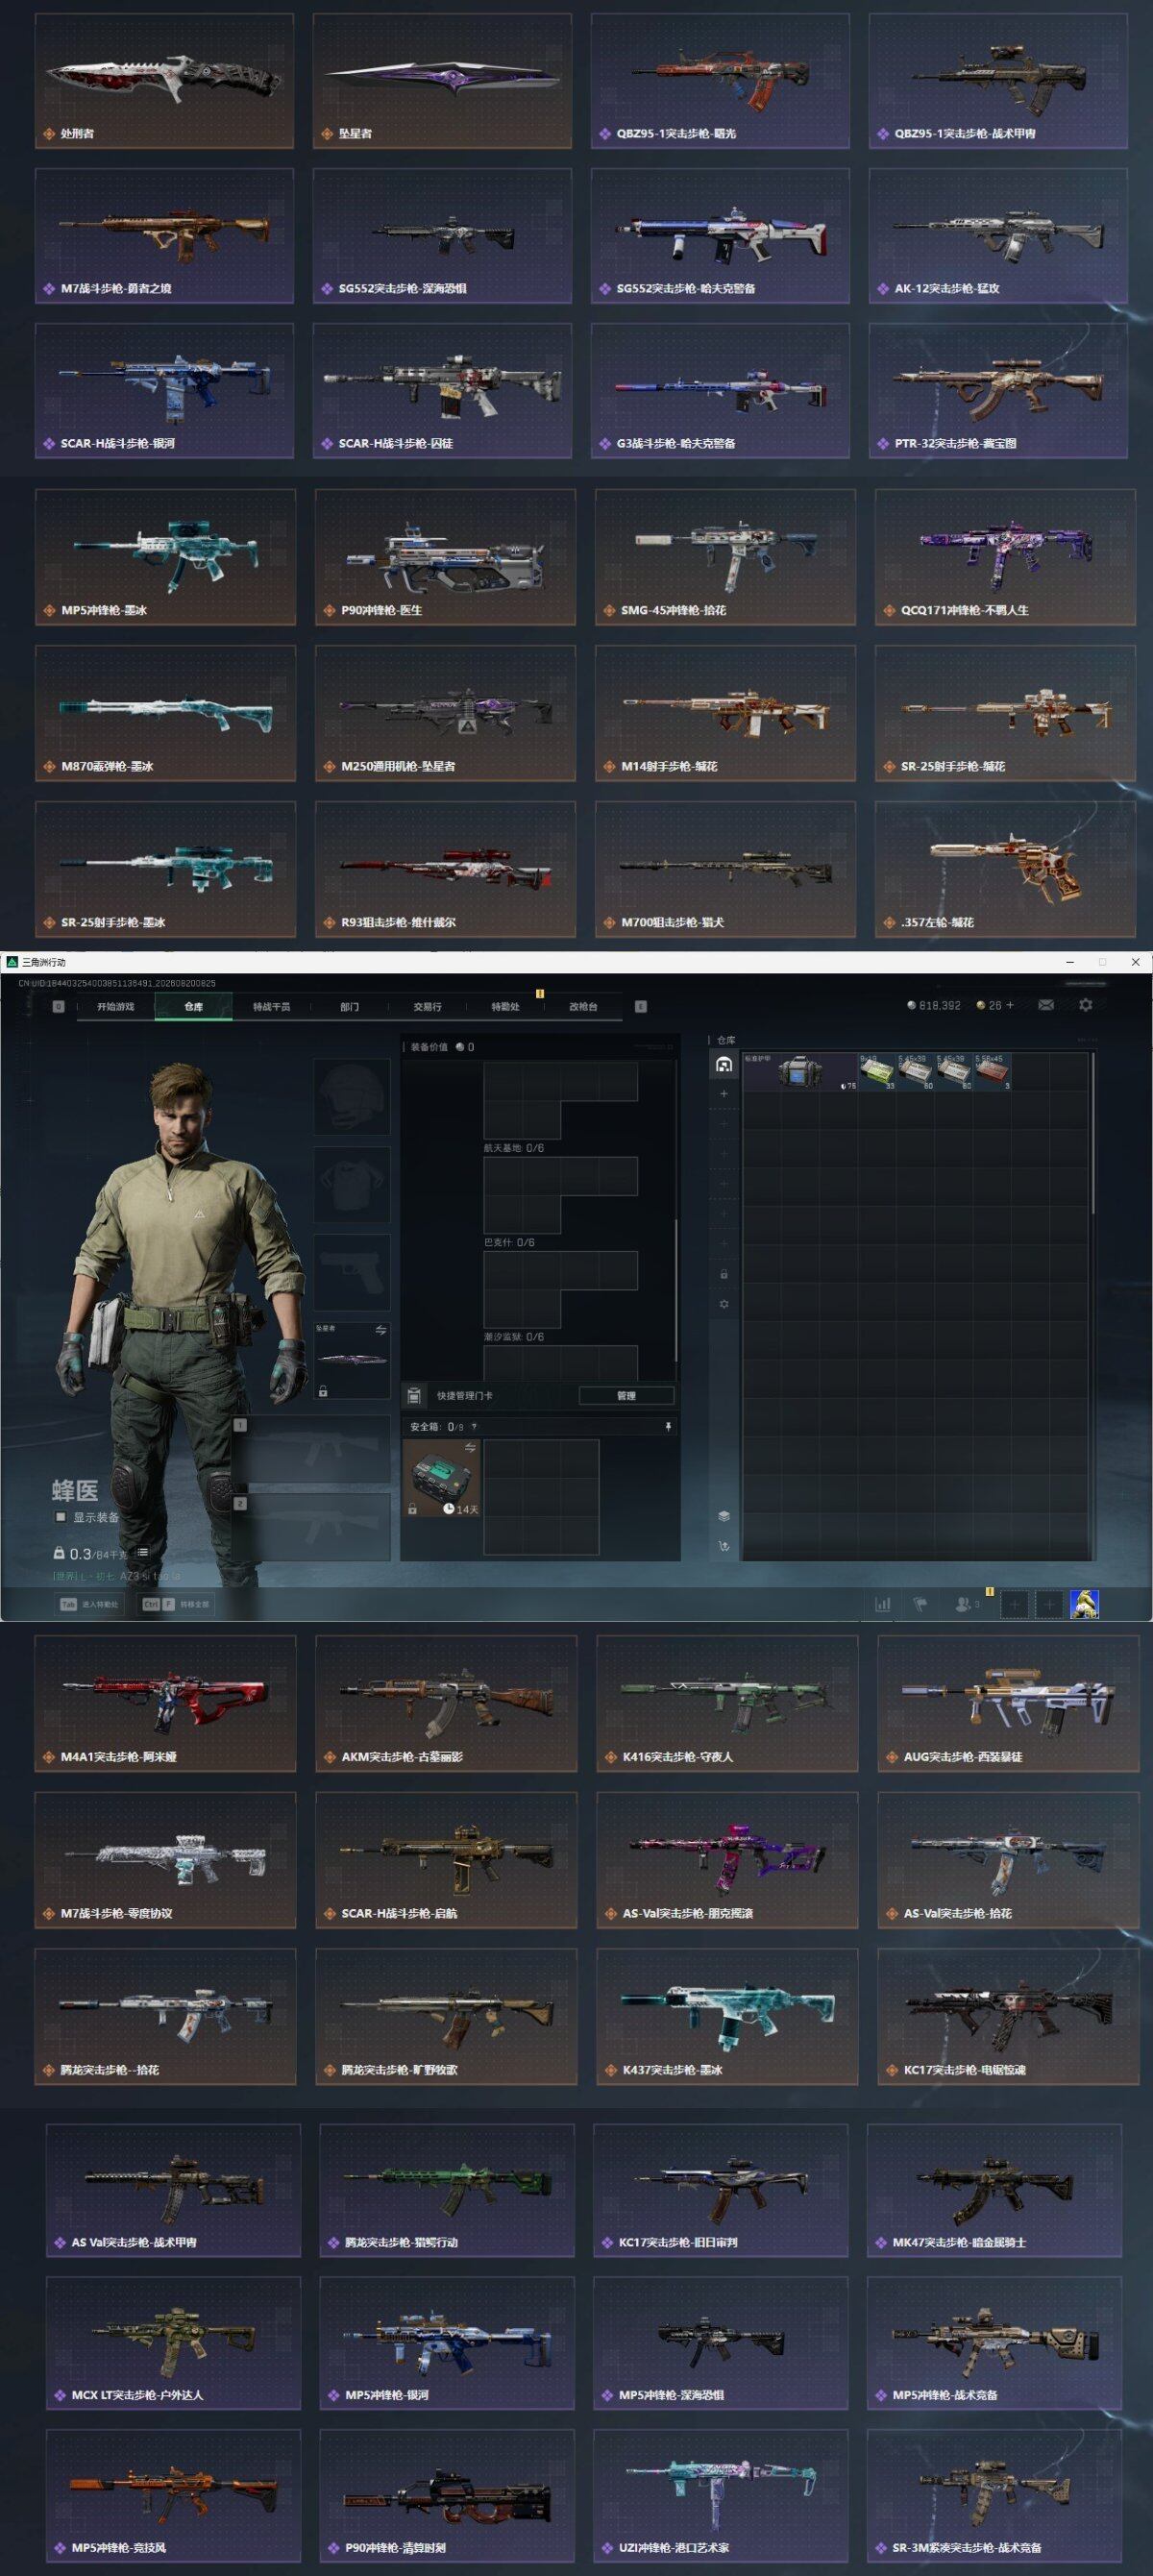Open the settings gear in the top bar
Screen dimensions: 1153x2576
coord(1086,1005)
